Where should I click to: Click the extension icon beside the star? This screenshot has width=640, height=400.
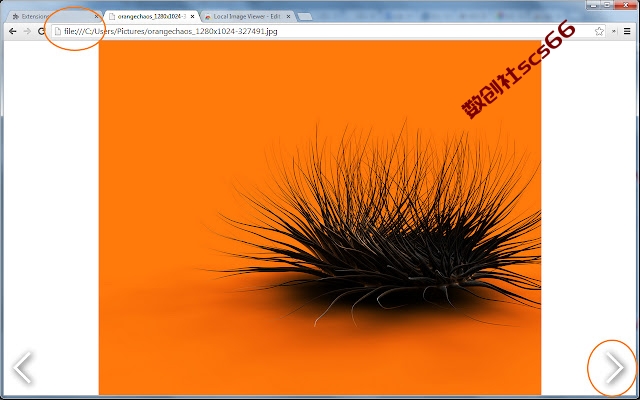click(613, 31)
